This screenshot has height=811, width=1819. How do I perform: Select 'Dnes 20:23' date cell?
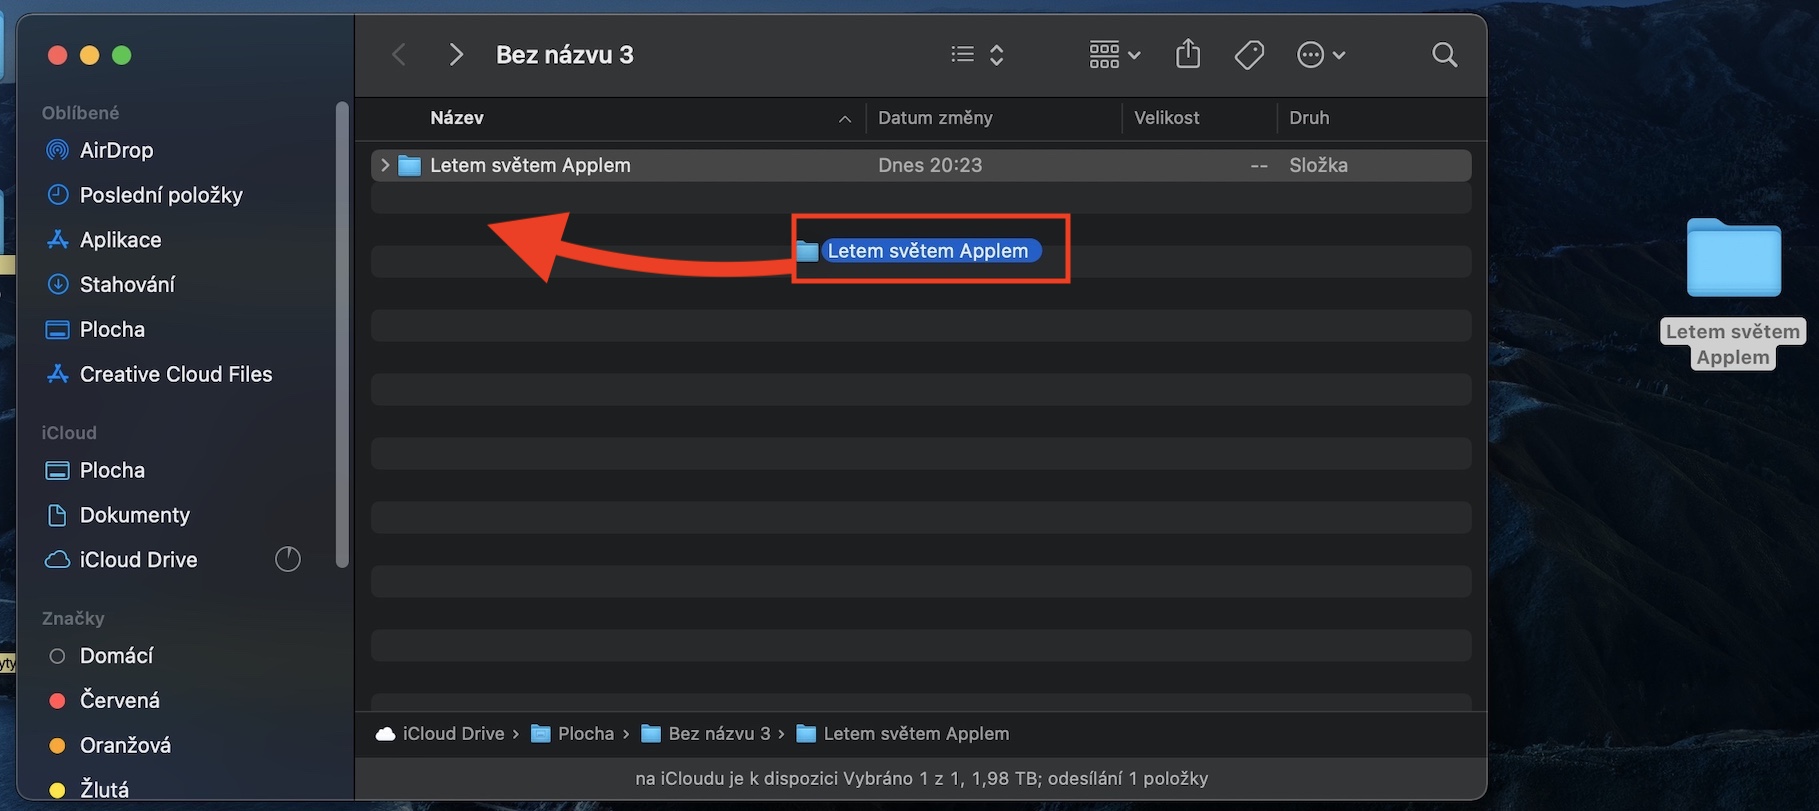(x=930, y=165)
